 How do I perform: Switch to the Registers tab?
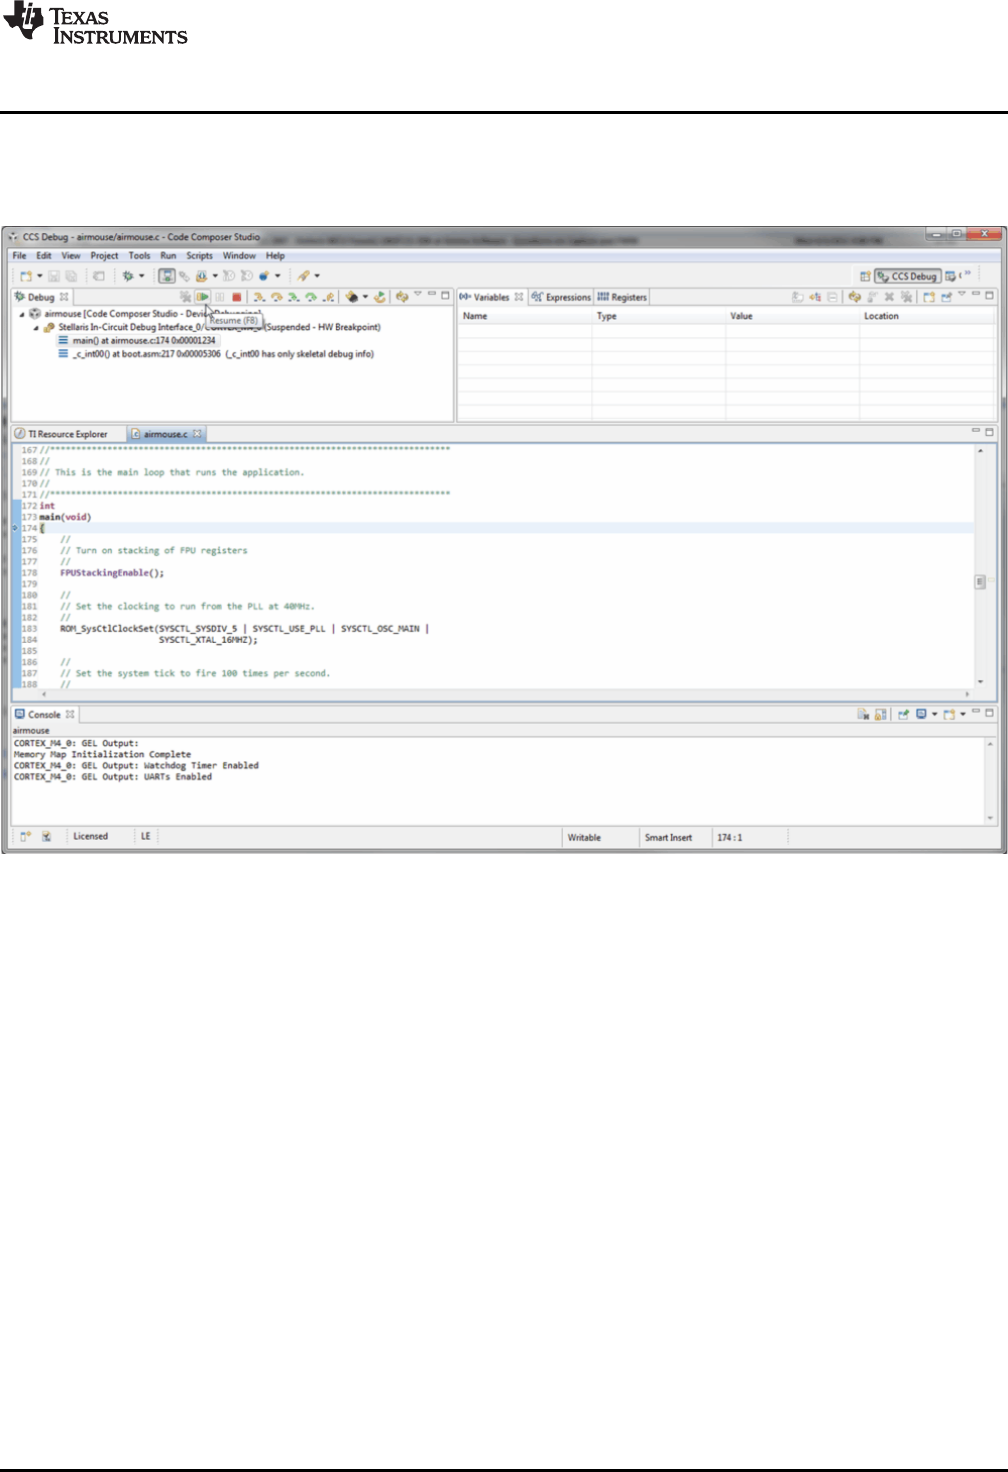coord(622,297)
